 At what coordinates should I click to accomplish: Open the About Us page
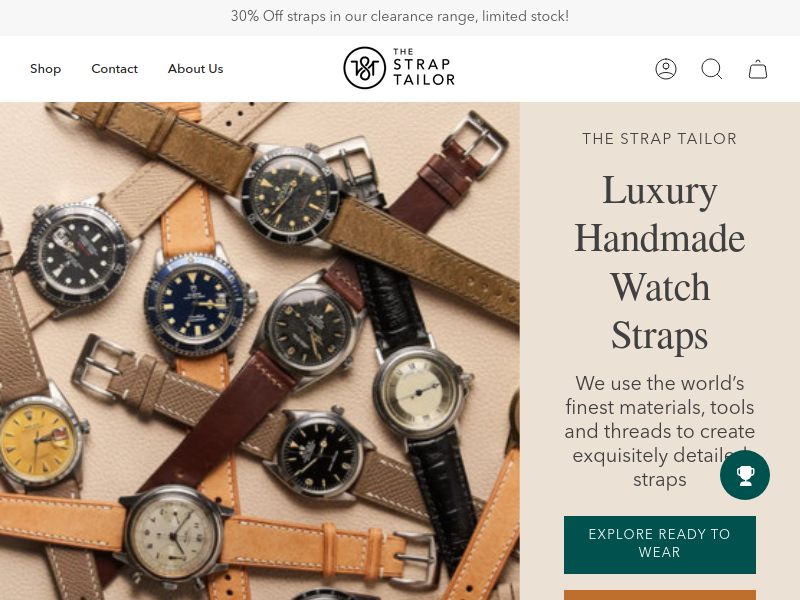click(195, 69)
